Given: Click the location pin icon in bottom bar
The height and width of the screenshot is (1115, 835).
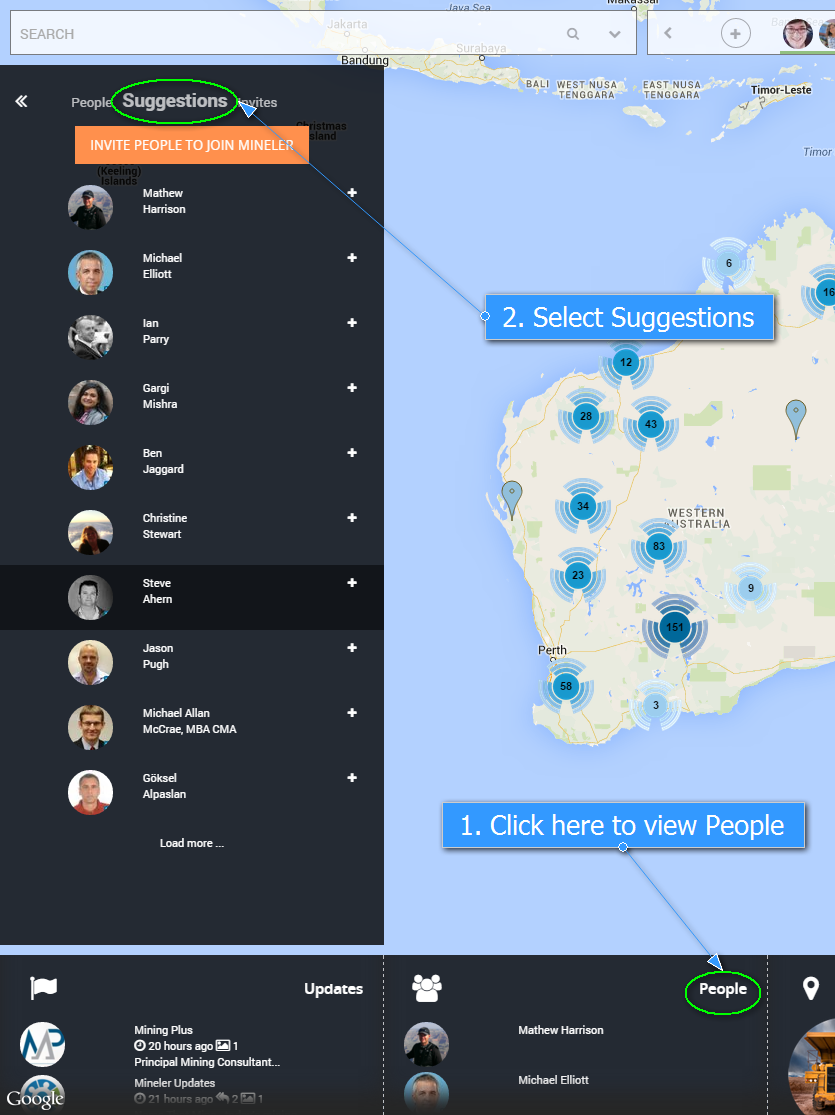Looking at the screenshot, I should 811,988.
